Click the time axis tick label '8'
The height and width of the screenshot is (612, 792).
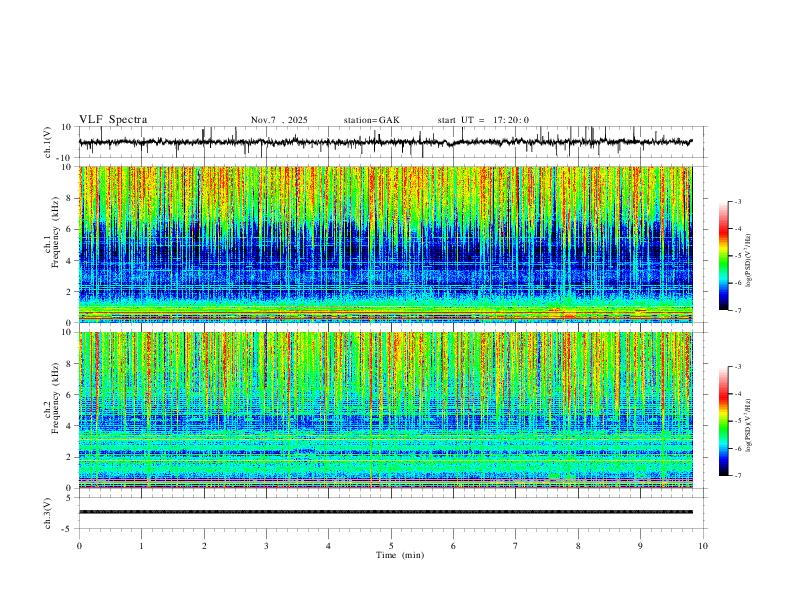578,546
